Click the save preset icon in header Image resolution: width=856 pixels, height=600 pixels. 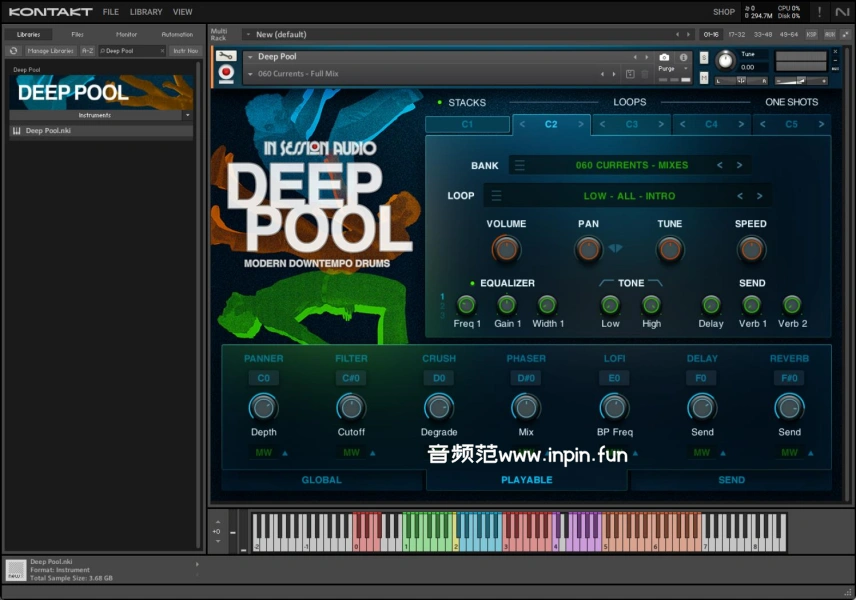tap(630, 74)
